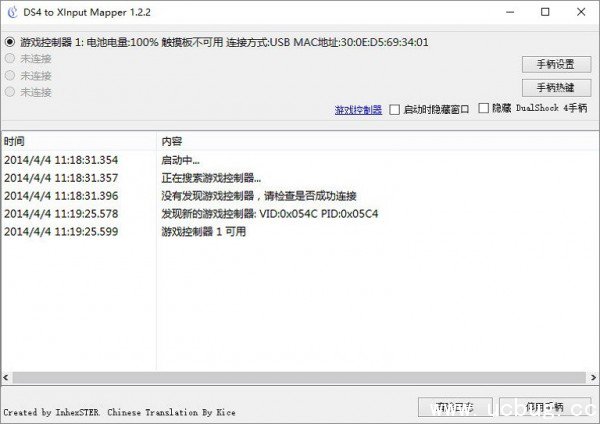Toggle the 隐藏 DualShock 4手柄 checkbox
The width and height of the screenshot is (600, 424).
(485, 109)
